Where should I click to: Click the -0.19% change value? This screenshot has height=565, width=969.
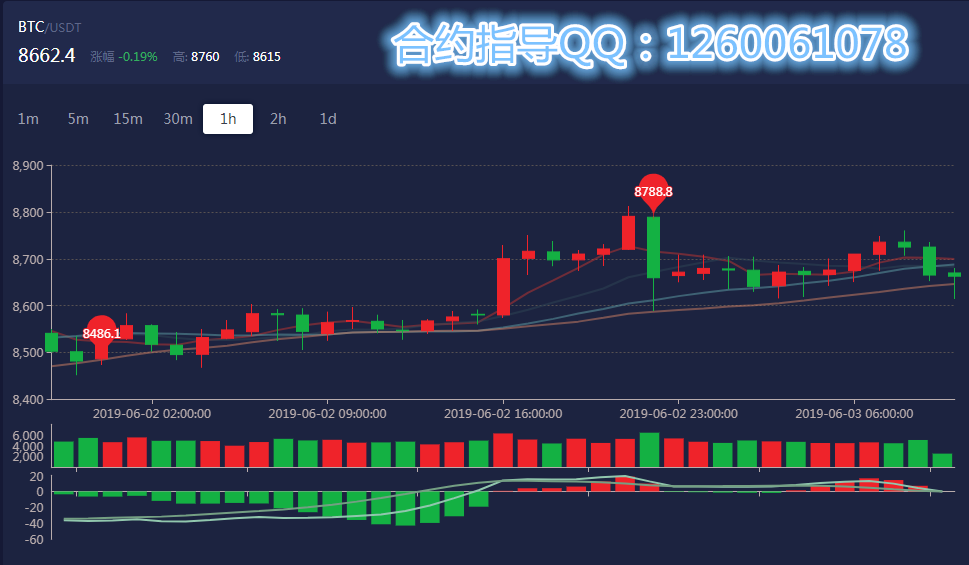pos(138,57)
